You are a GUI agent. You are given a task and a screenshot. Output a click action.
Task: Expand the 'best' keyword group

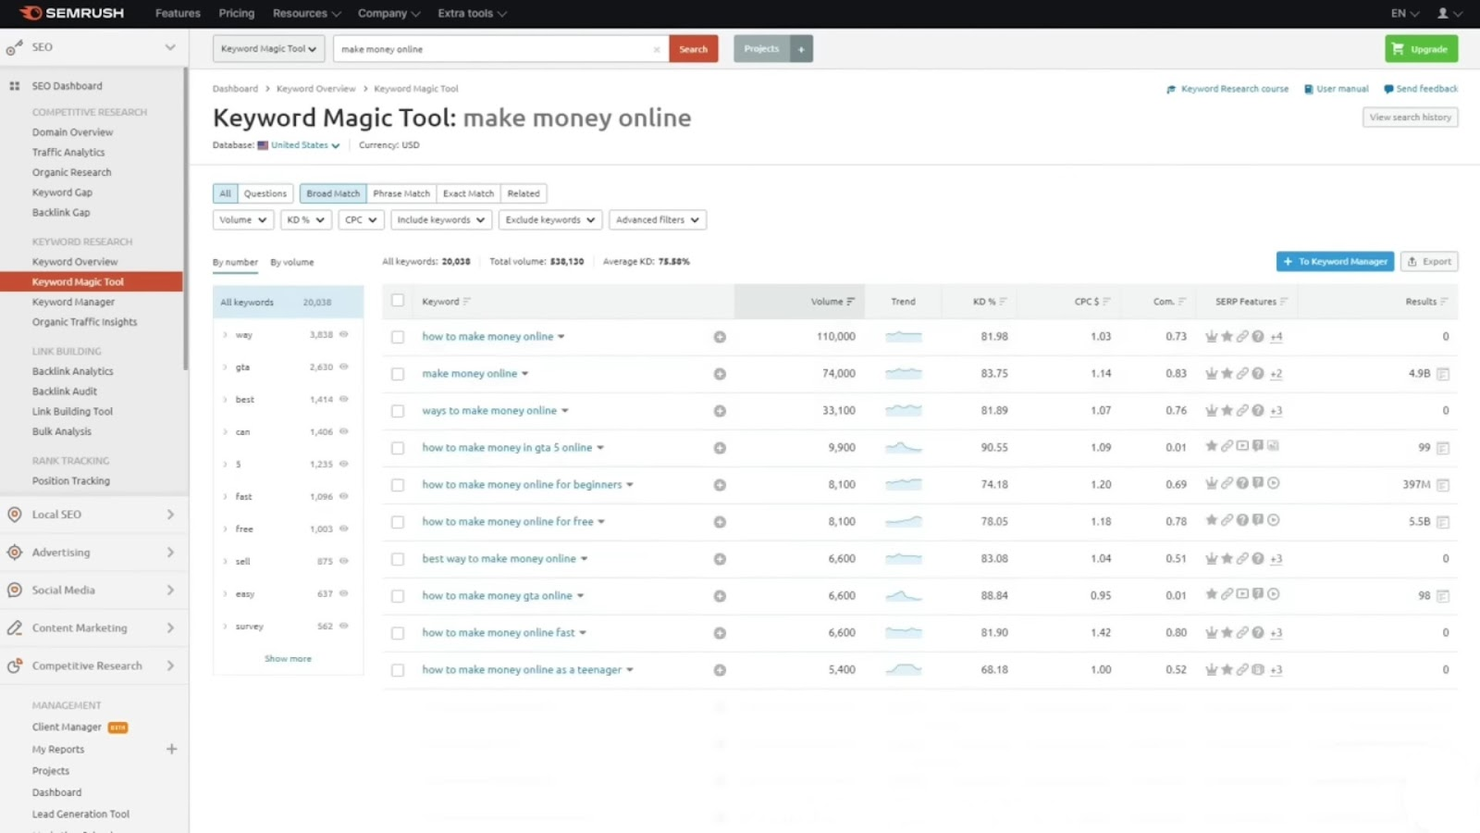click(x=225, y=399)
